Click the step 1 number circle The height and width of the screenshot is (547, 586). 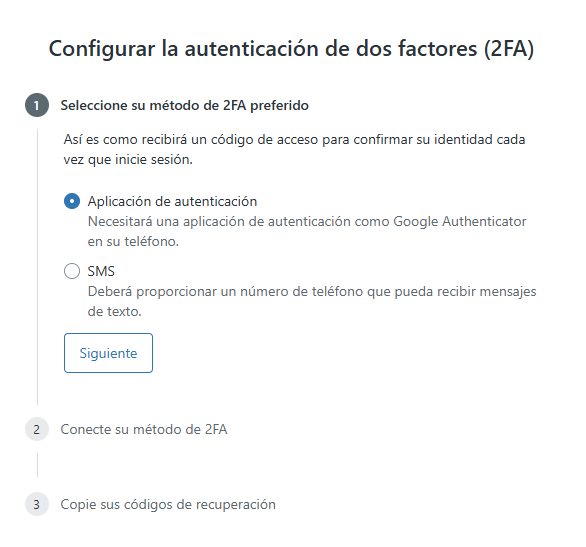(x=37, y=105)
